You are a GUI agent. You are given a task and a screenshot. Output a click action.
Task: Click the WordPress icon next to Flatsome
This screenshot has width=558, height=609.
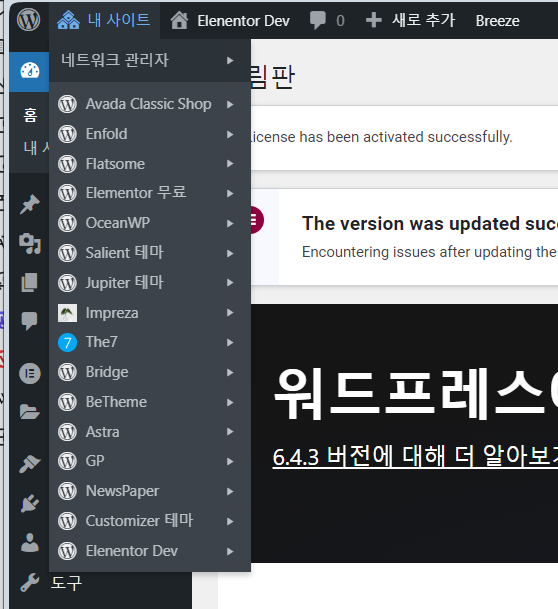point(68,164)
